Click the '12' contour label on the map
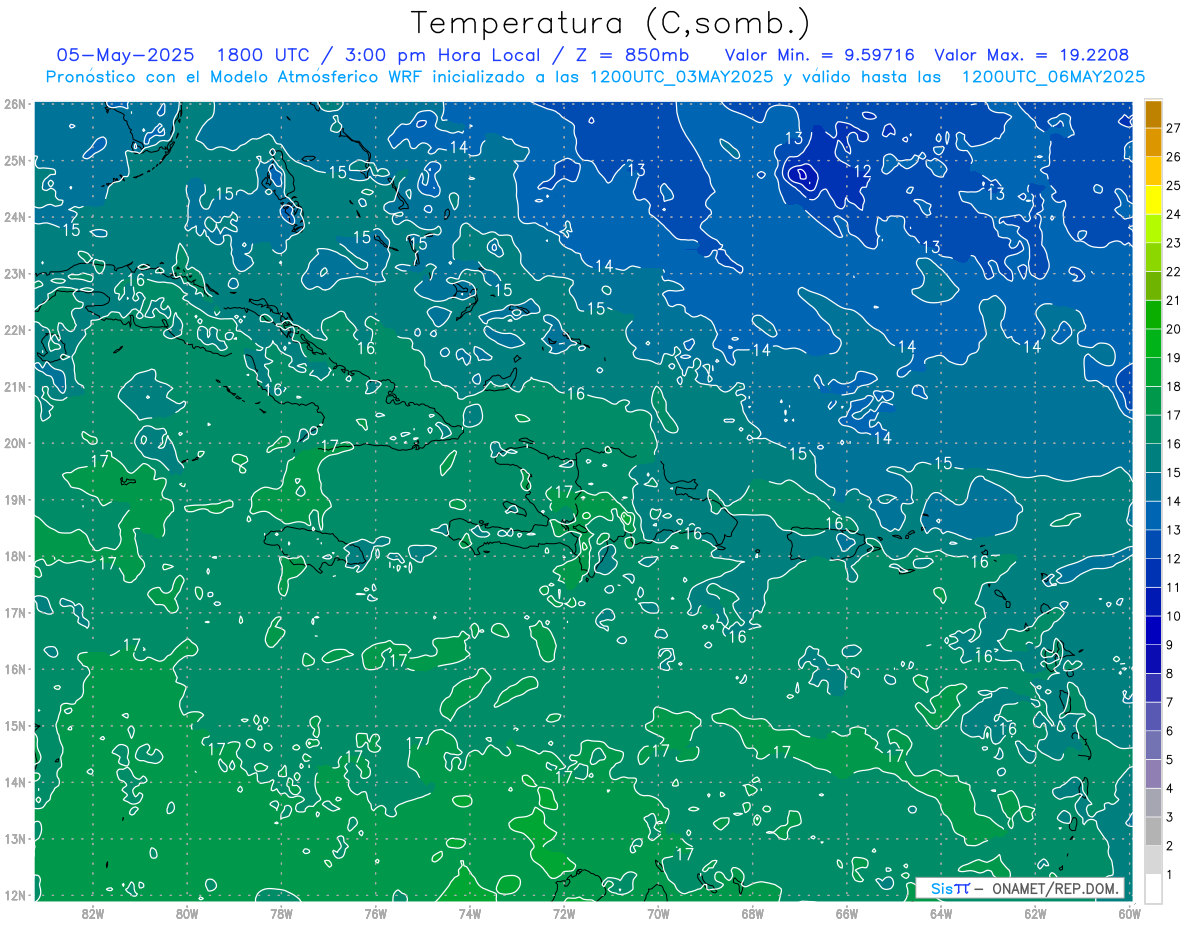 862,172
